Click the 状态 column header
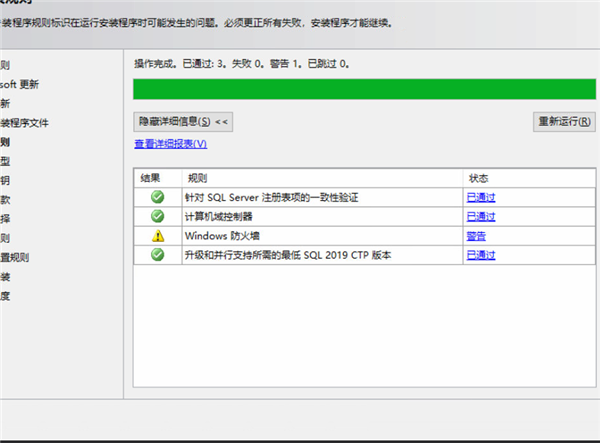Image resolution: width=600 pixels, height=443 pixels. (476, 178)
